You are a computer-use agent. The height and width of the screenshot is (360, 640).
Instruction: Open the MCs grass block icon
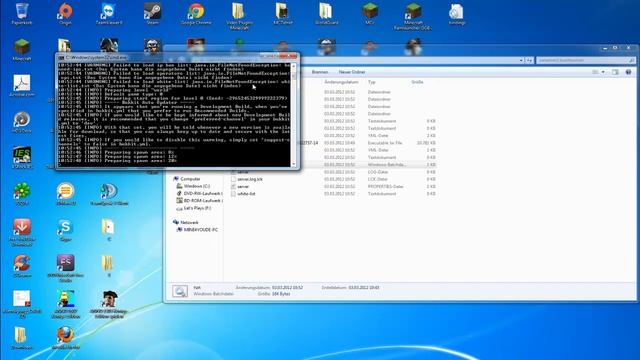pyautogui.click(x=370, y=13)
